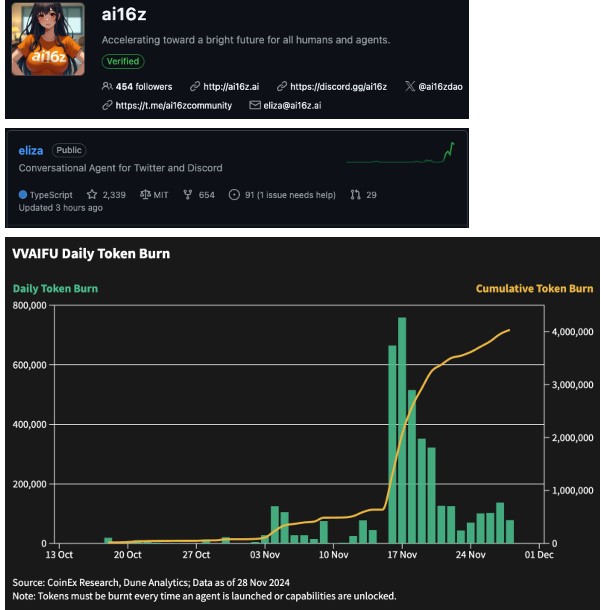Click the fork icon showing 654

(187, 195)
